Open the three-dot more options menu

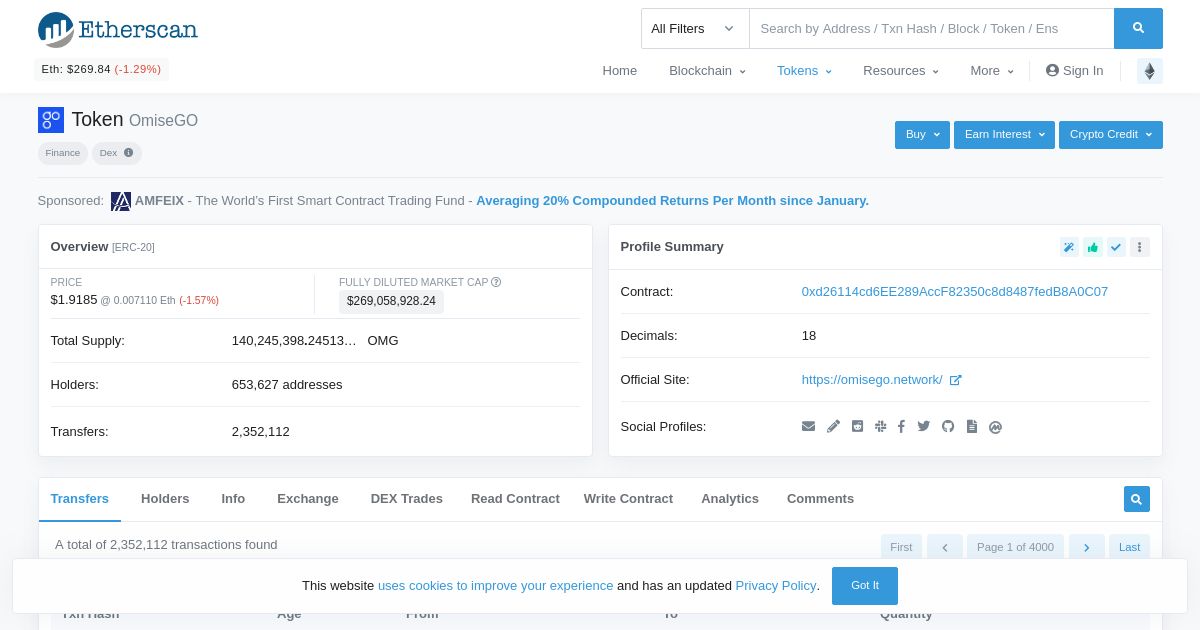(1140, 247)
